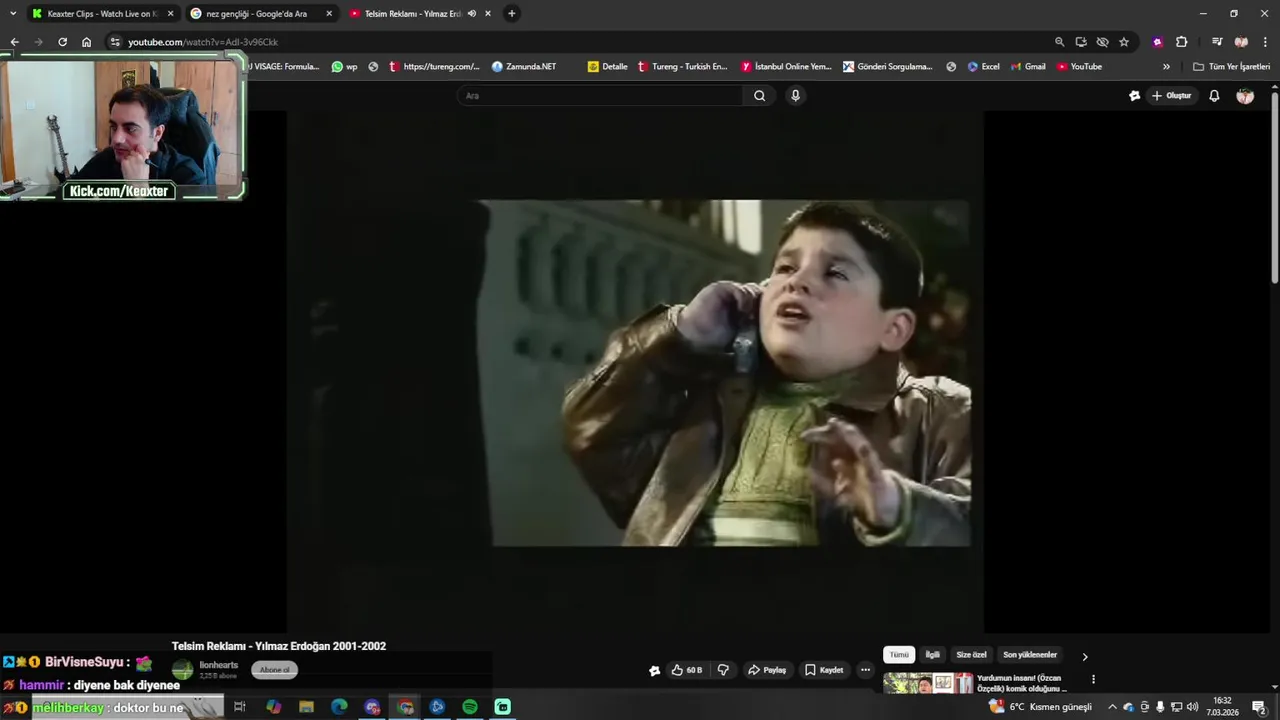The height and width of the screenshot is (720, 1280).
Task: Open Spotify from the taskbar
Action: [x=470, y=707]
